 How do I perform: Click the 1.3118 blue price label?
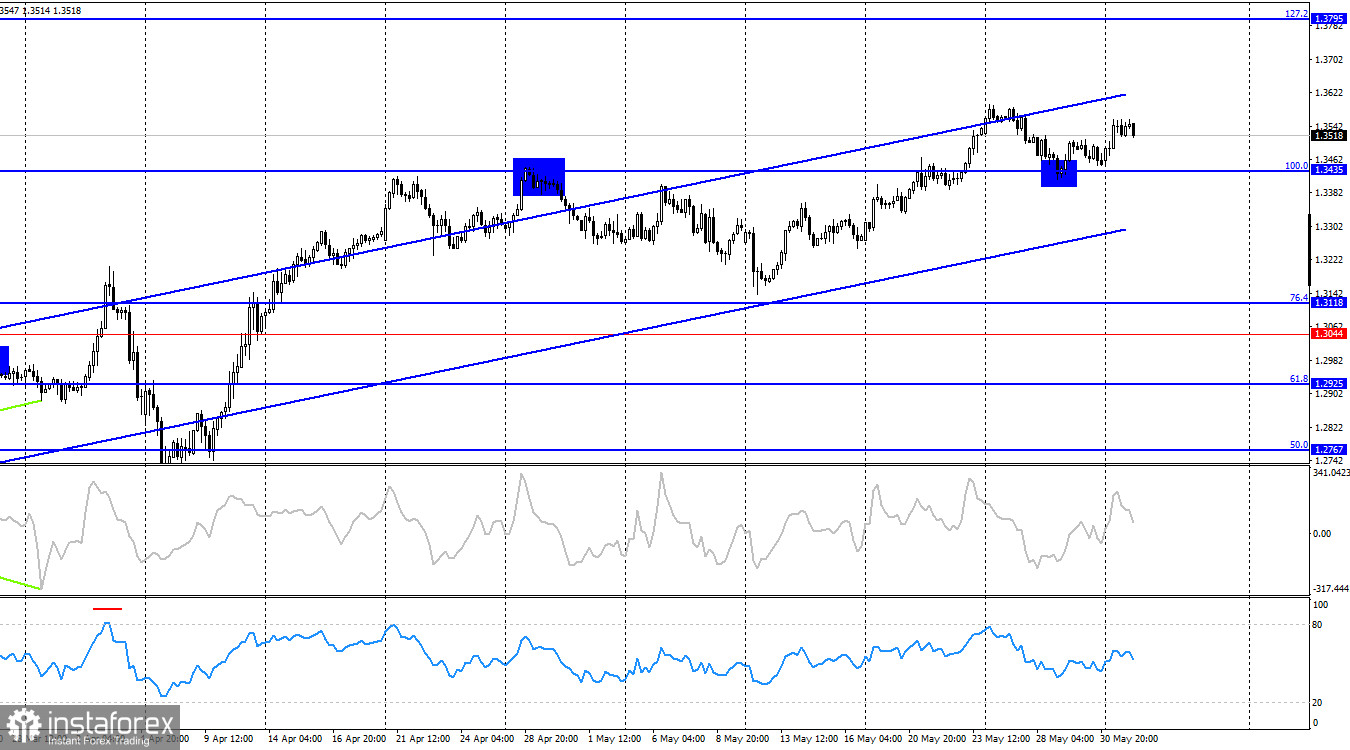(x=1329, y=302)
